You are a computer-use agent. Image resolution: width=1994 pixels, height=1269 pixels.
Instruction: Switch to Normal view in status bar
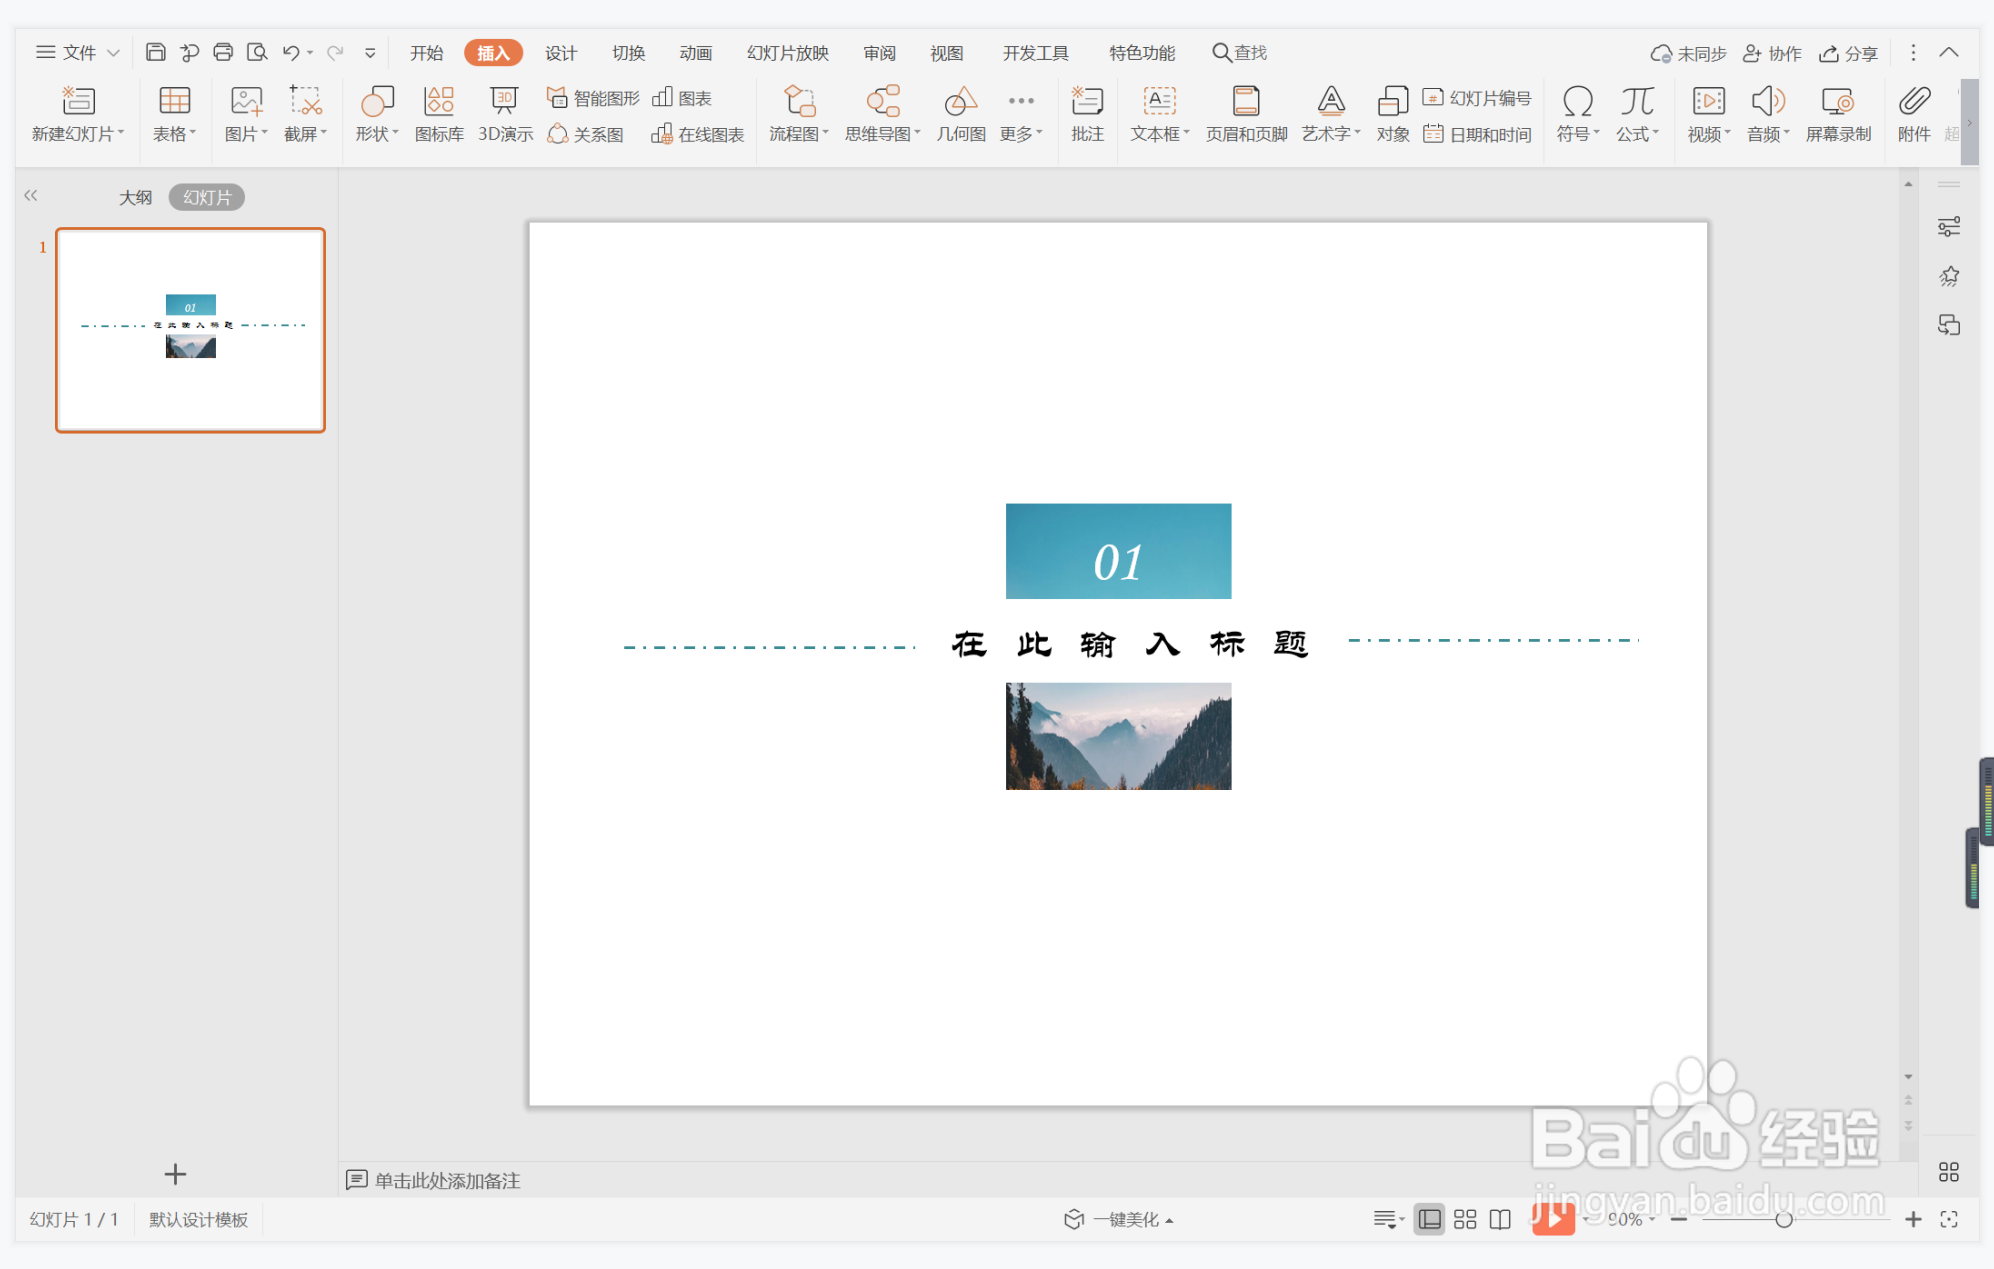point(1430,1219)
